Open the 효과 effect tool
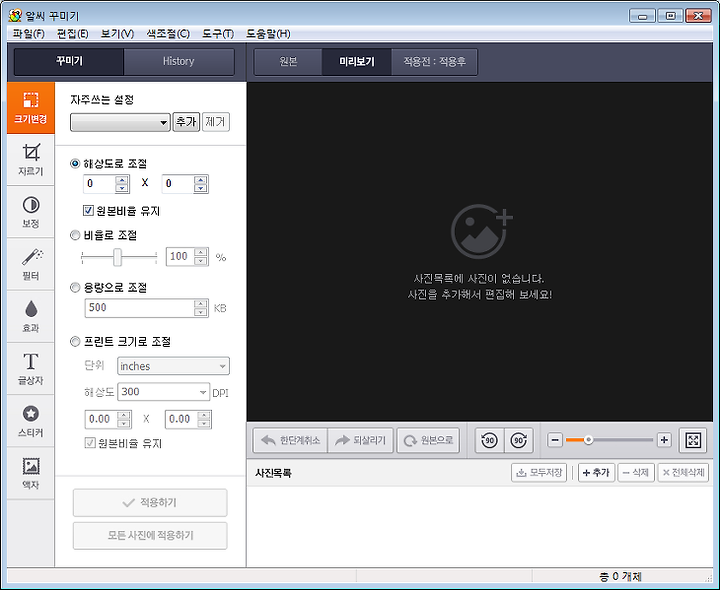Viewport: 720px width, 590px height. [31, 316]
